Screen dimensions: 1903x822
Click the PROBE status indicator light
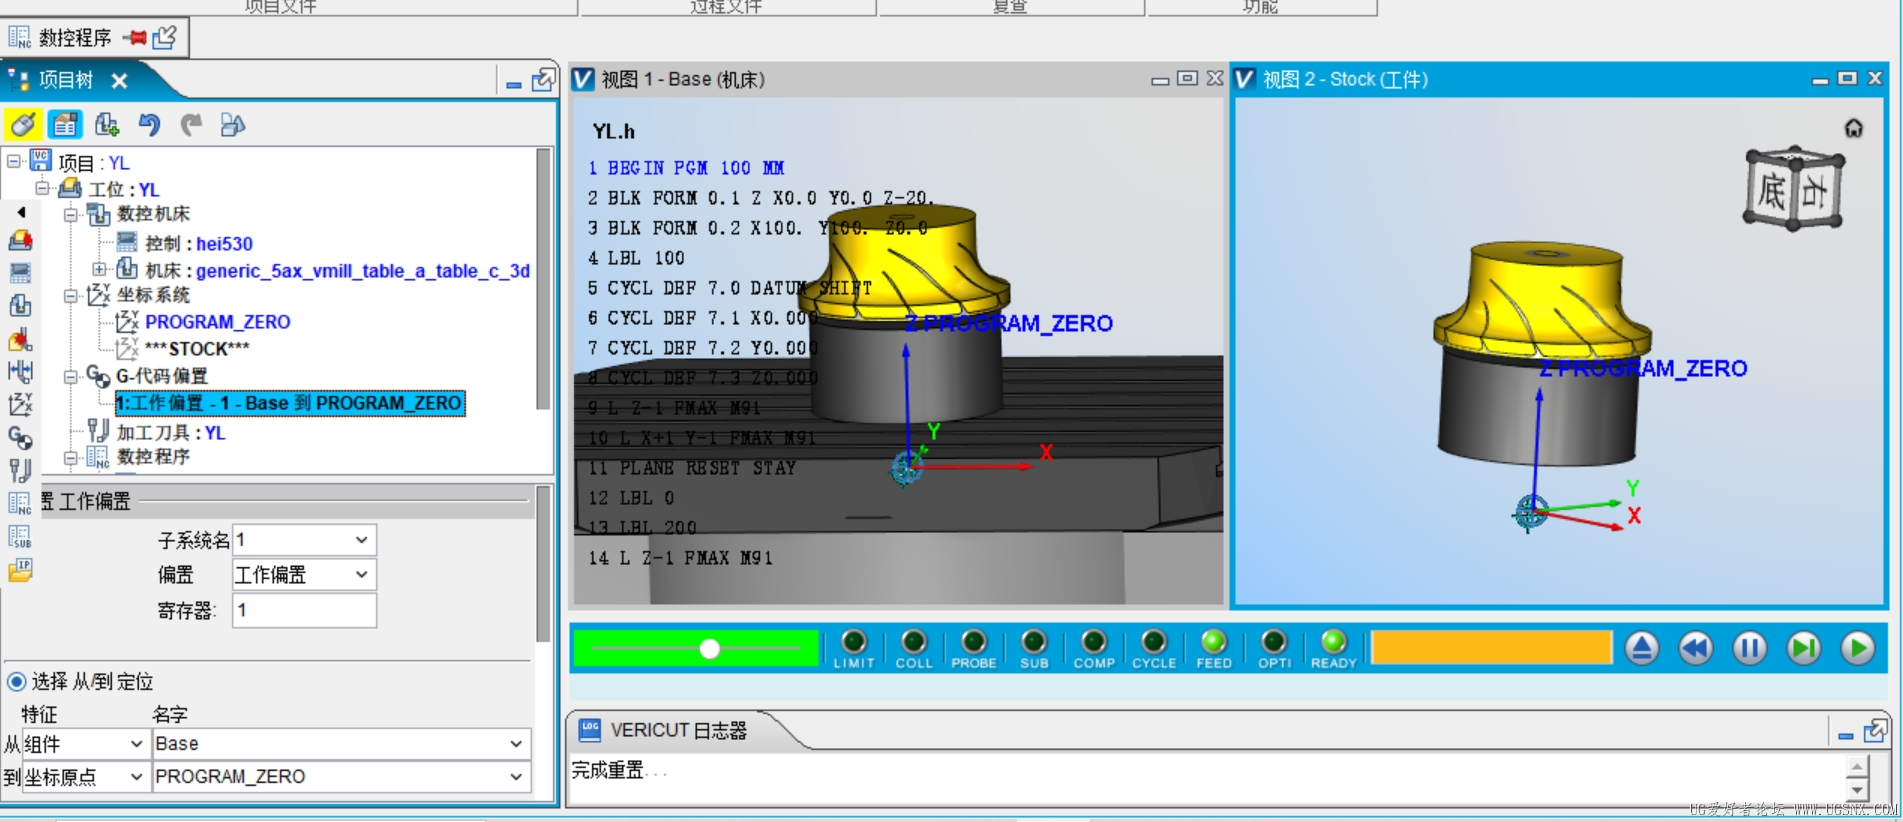click(x=974, y=641)
